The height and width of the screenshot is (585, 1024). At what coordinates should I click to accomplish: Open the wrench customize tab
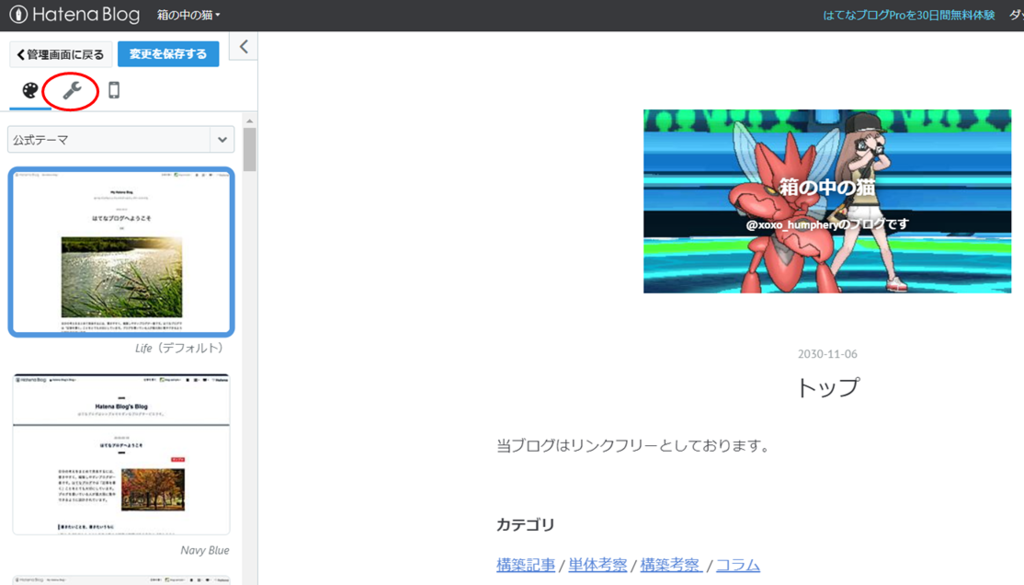pyautogui.click(x=71, y=90)
